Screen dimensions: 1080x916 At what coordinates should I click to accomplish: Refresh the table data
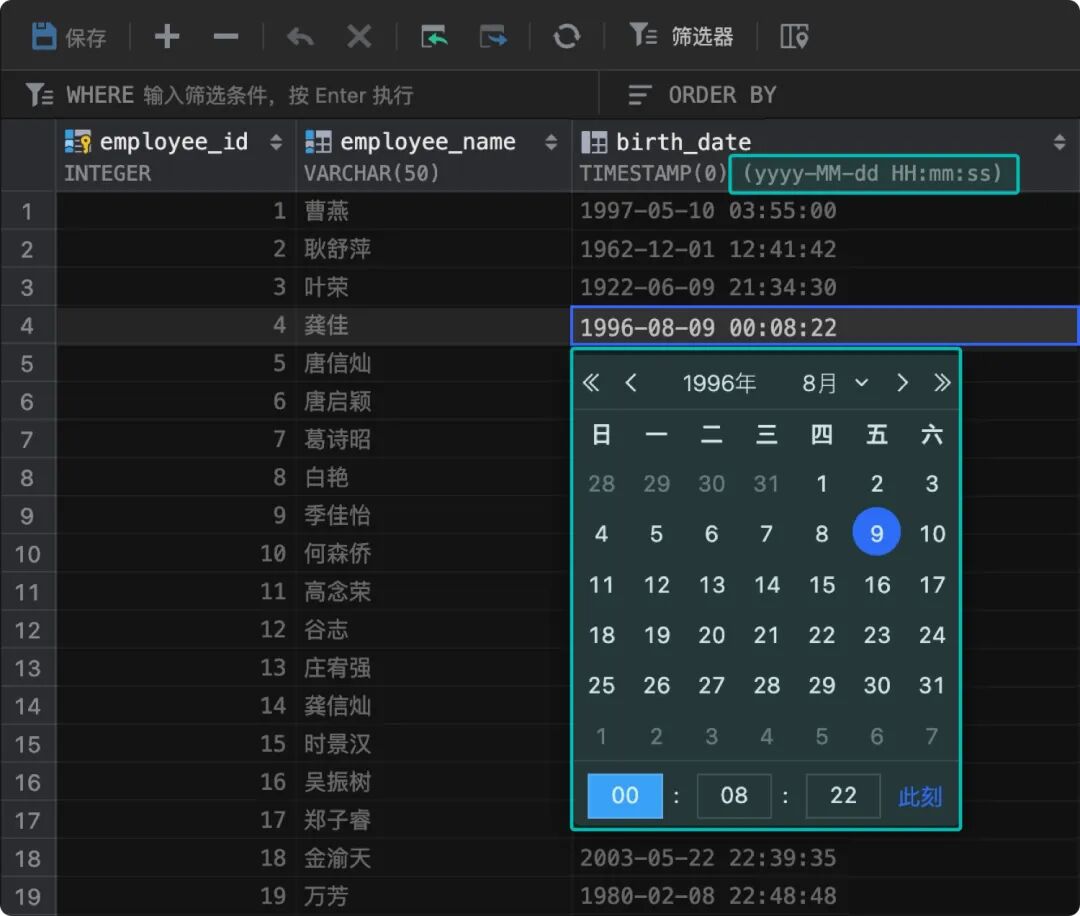pos(567,37)
